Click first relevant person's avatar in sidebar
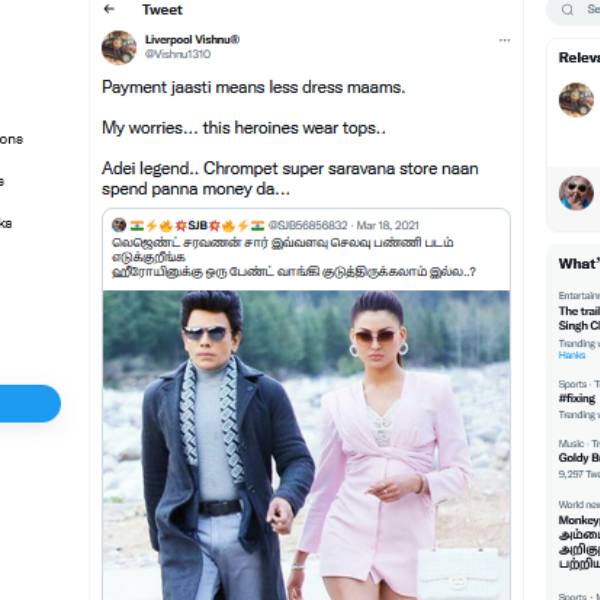The image size is (600, 600). [x=575, y=100]
